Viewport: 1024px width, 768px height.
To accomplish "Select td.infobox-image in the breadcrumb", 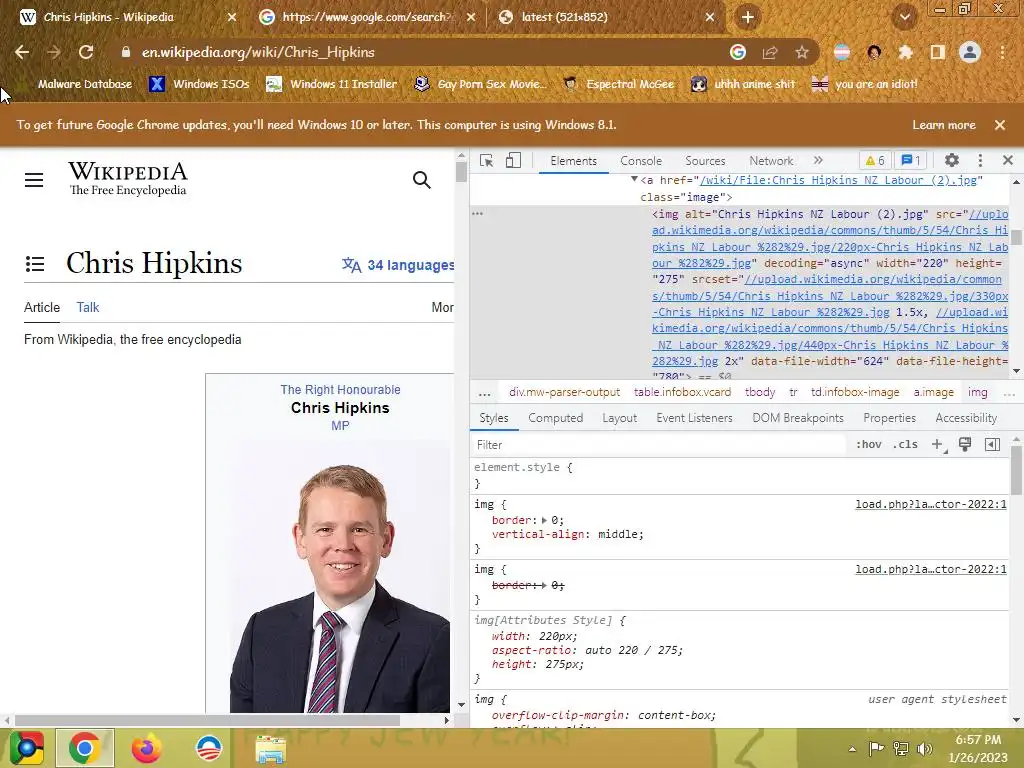I will (x=855, y=392).
